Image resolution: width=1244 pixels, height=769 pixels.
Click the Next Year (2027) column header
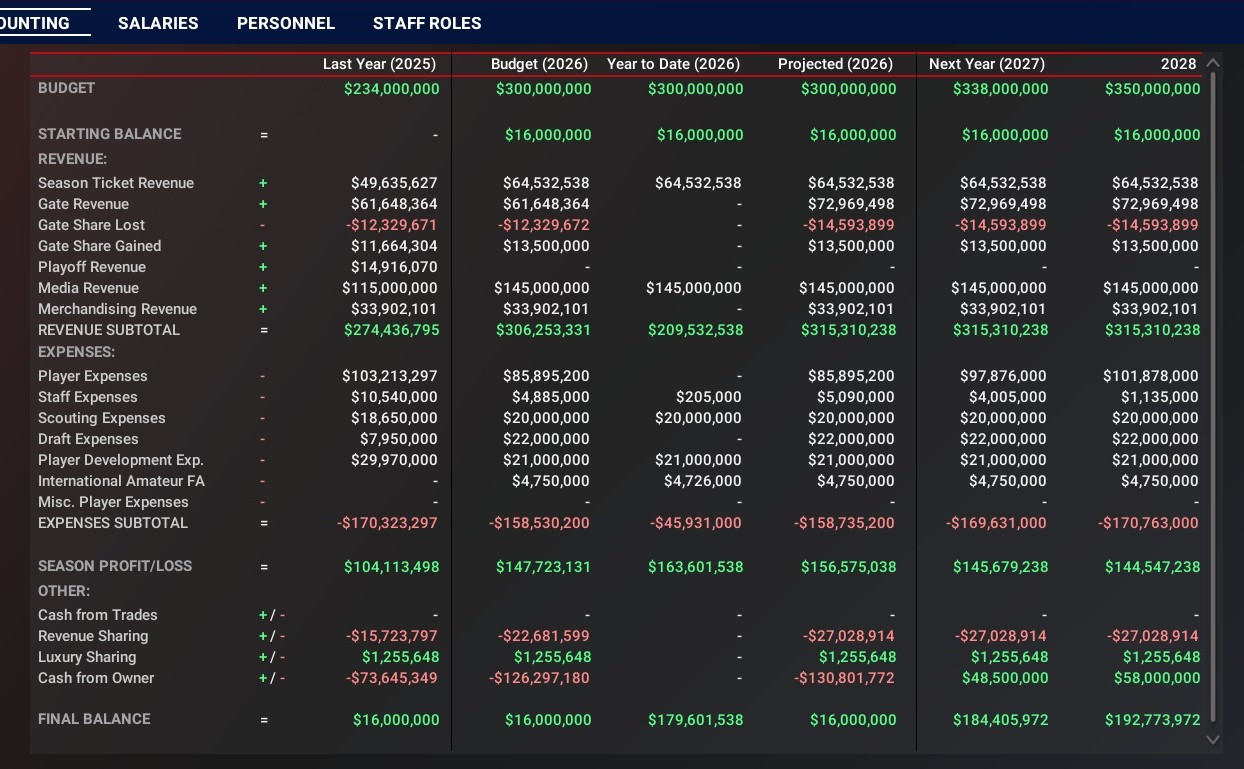click(x=987, y=64)
